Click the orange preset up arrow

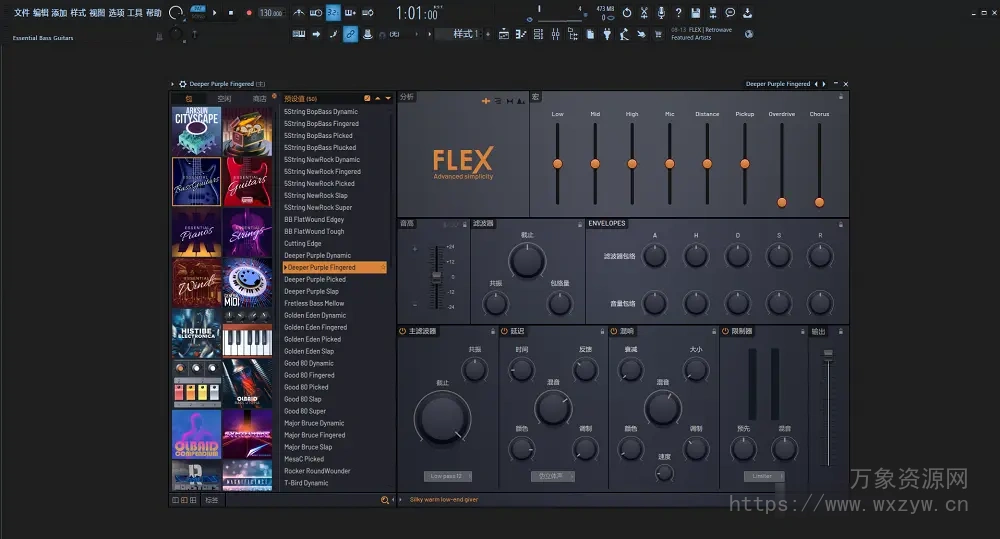click(378, 98)
